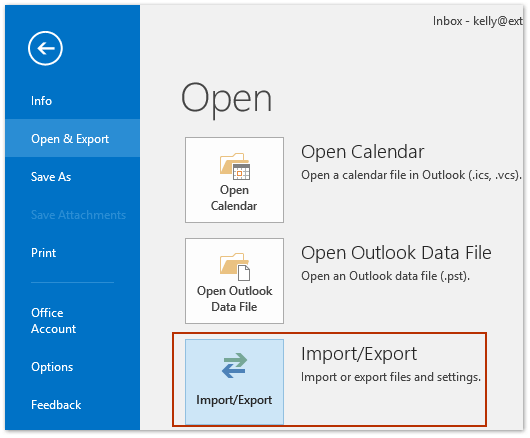Click the Open Calendar folder icon
530x438 pixels.
click(x=235, y=166)
